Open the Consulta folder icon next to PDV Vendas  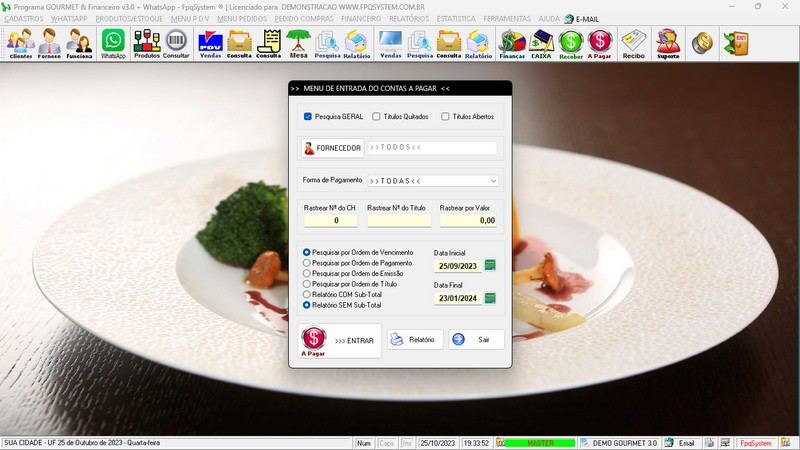click(239, 43)
